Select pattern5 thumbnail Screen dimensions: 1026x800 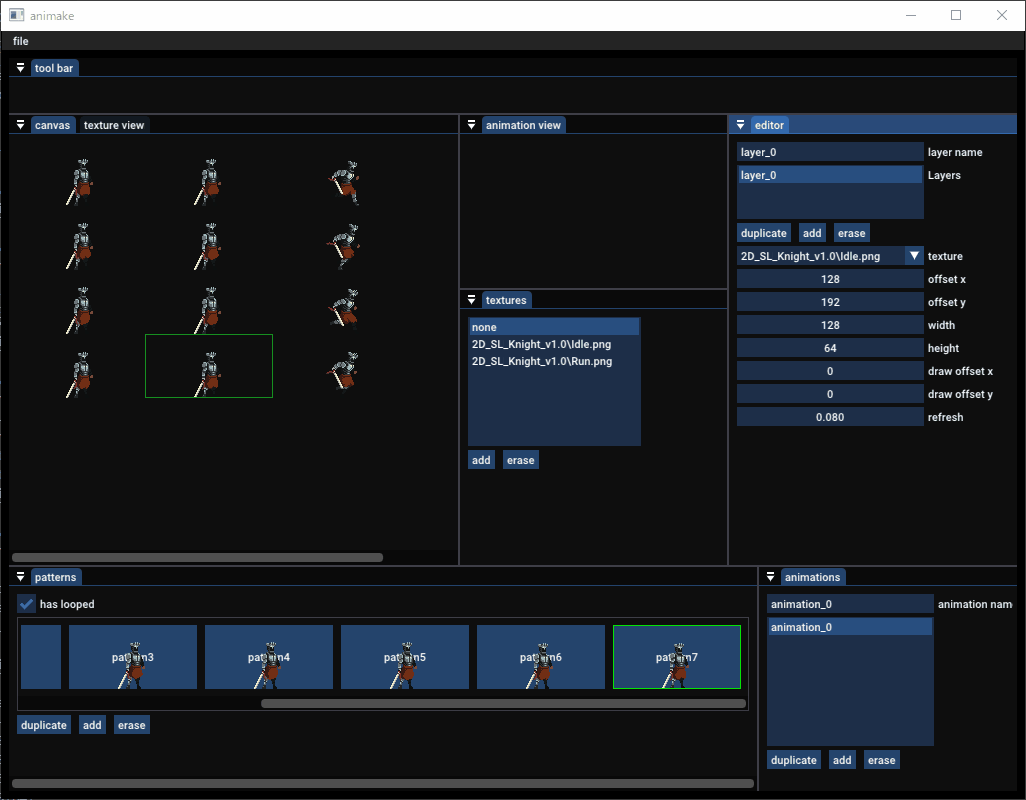tap(405, 657)
